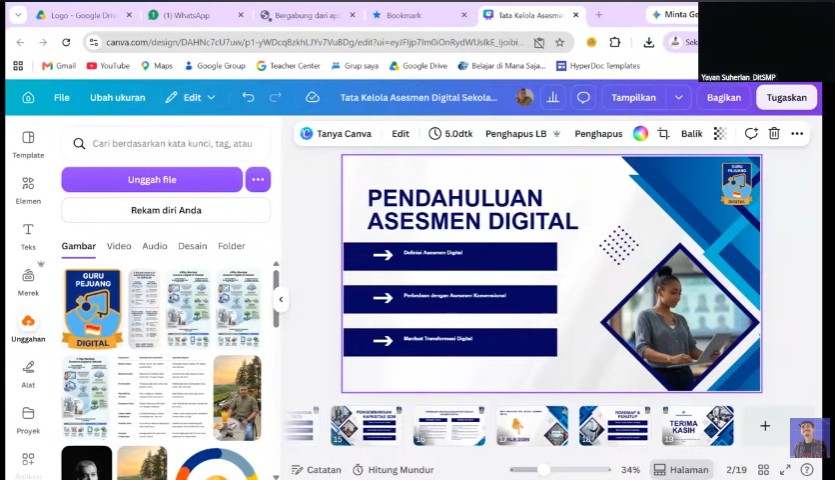Open Canva home icon
Screen dimensions: 835x480
[28, 97]
